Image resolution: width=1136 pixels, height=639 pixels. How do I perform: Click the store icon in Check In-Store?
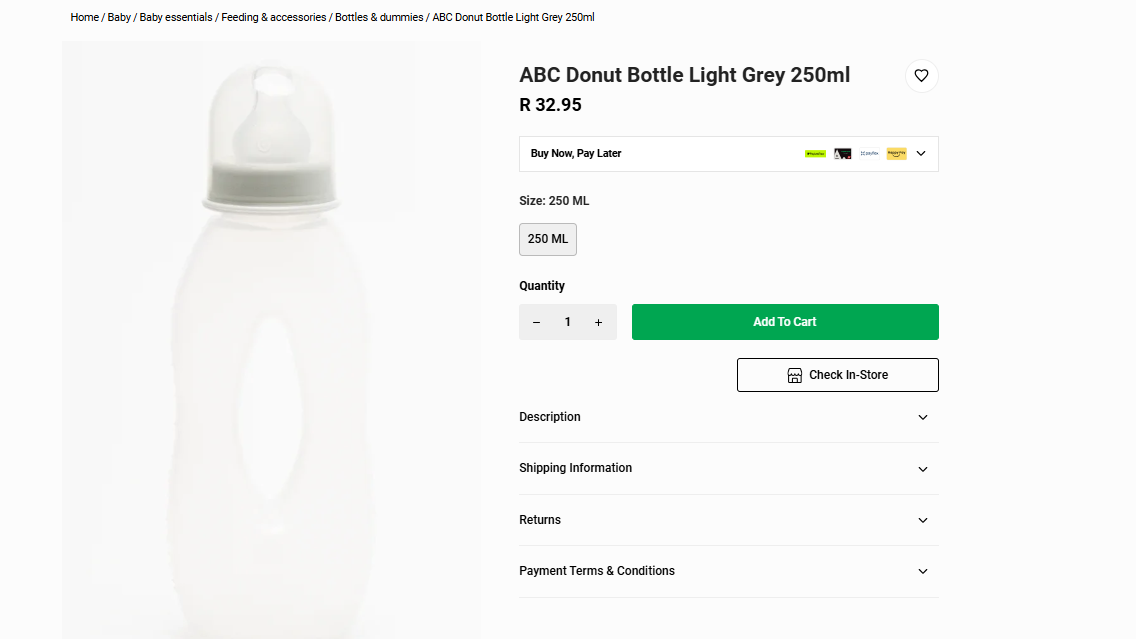pyautogui.click(x=794, y=375)
